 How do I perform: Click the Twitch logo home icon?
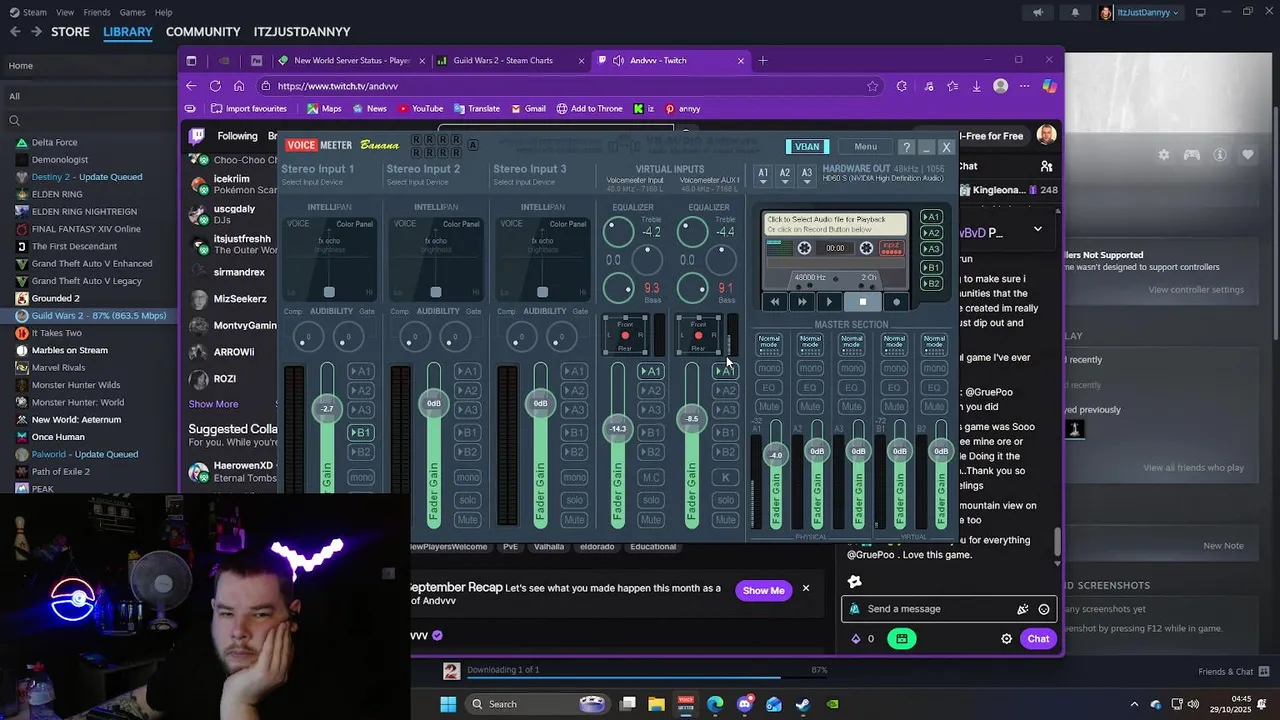198,136
